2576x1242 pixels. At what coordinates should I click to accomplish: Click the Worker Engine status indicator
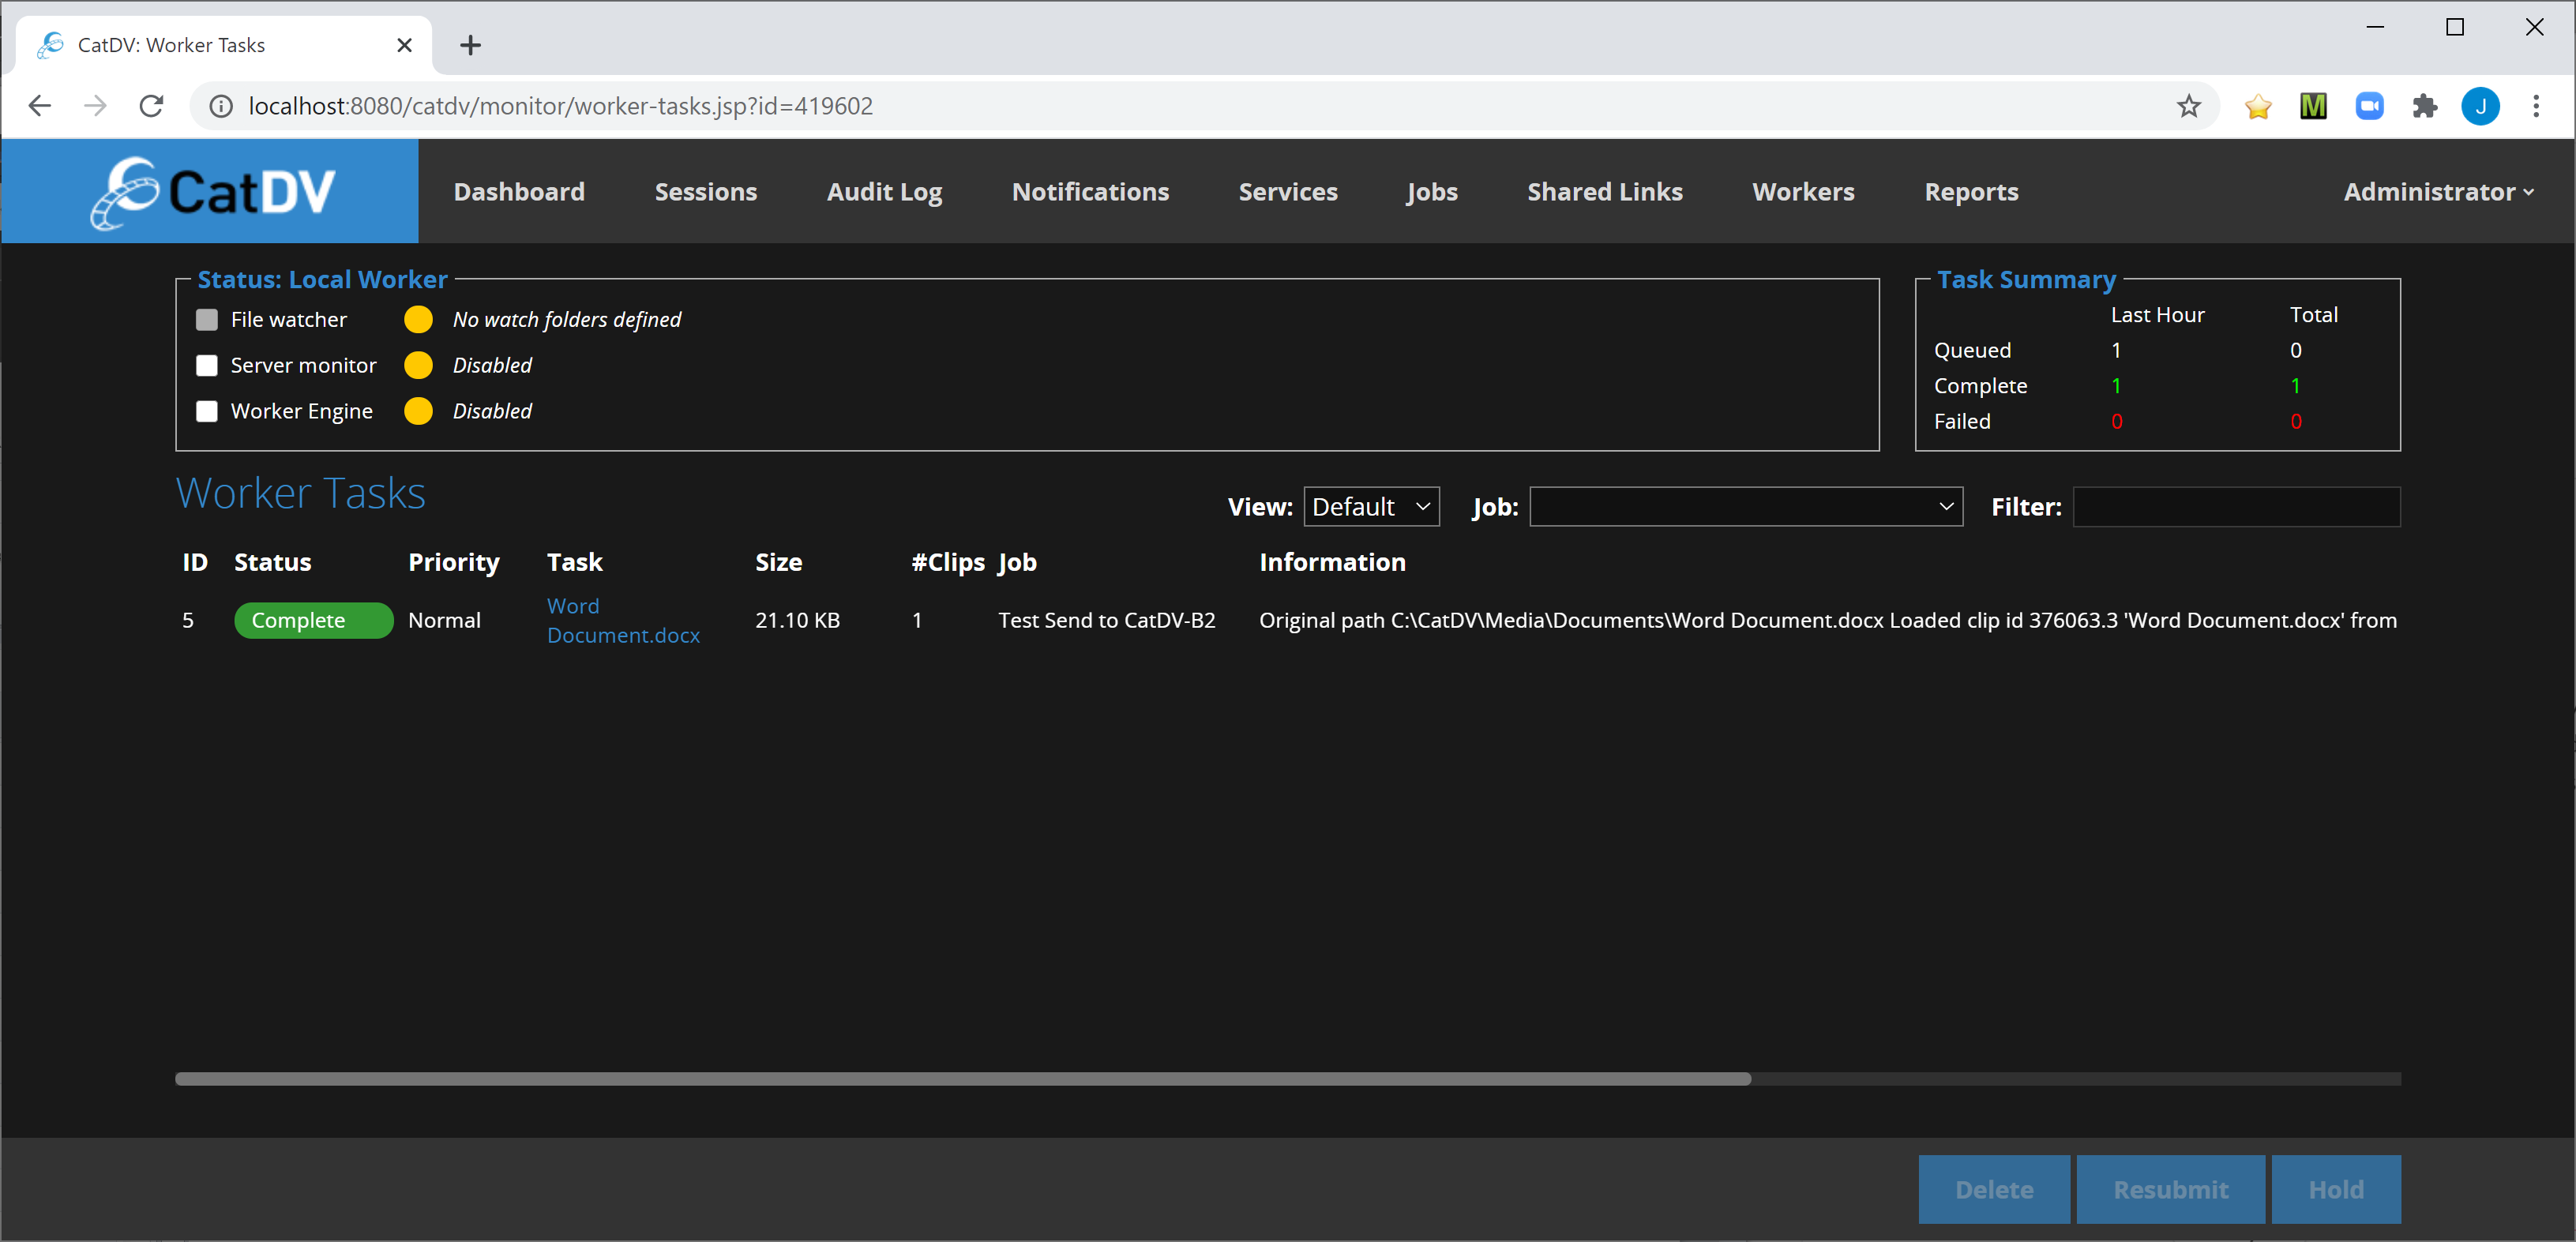click(x=418, y=411)
